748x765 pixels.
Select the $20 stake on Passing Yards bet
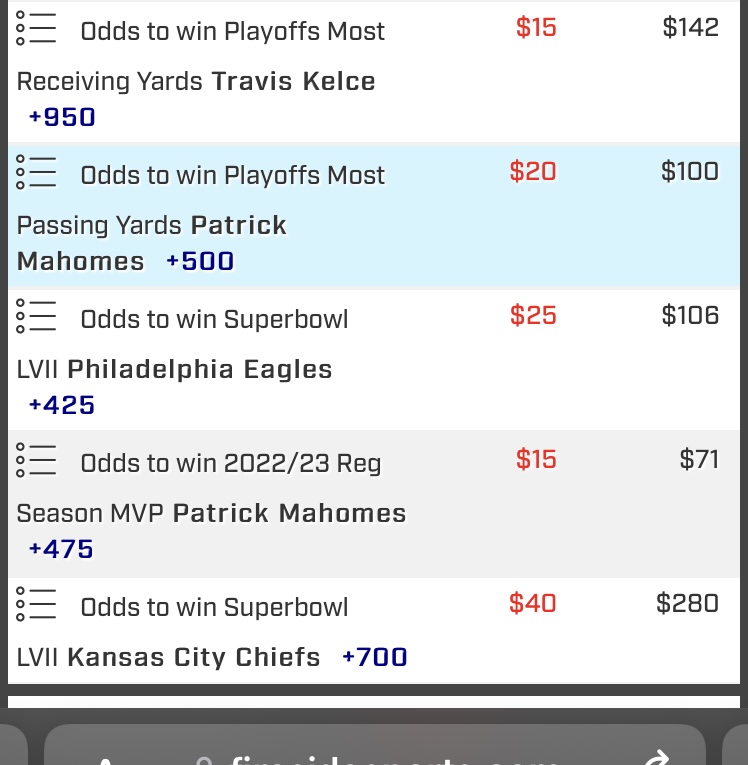(533, 172)
